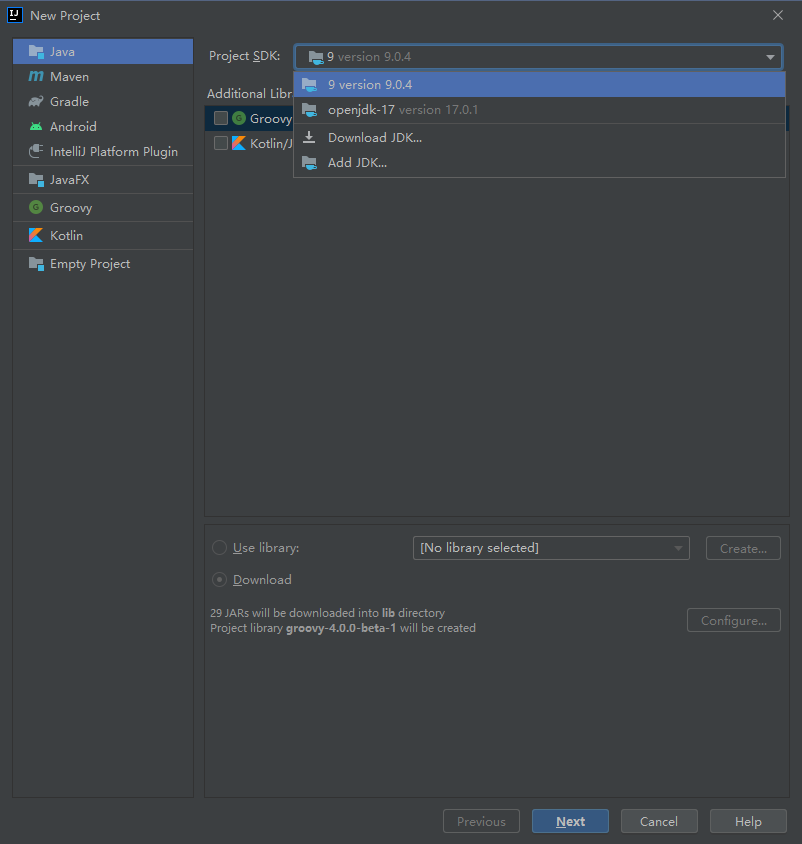802x844 pixels.
Task: Click the Gradle elephant icon
Action: click(x=36, y=101)
